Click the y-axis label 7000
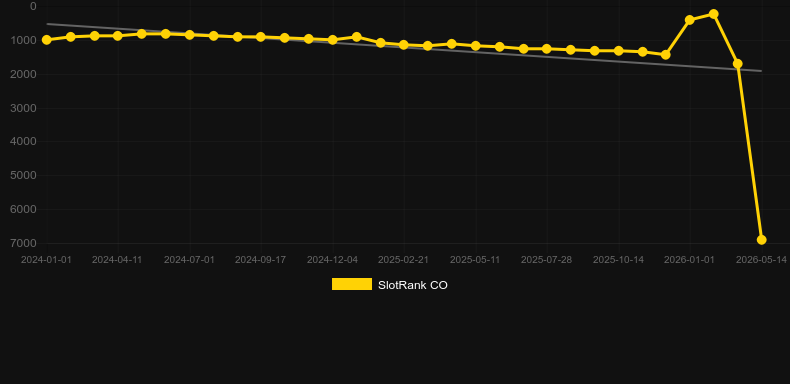The image size is (790, 384). click(x=23, y=243)
